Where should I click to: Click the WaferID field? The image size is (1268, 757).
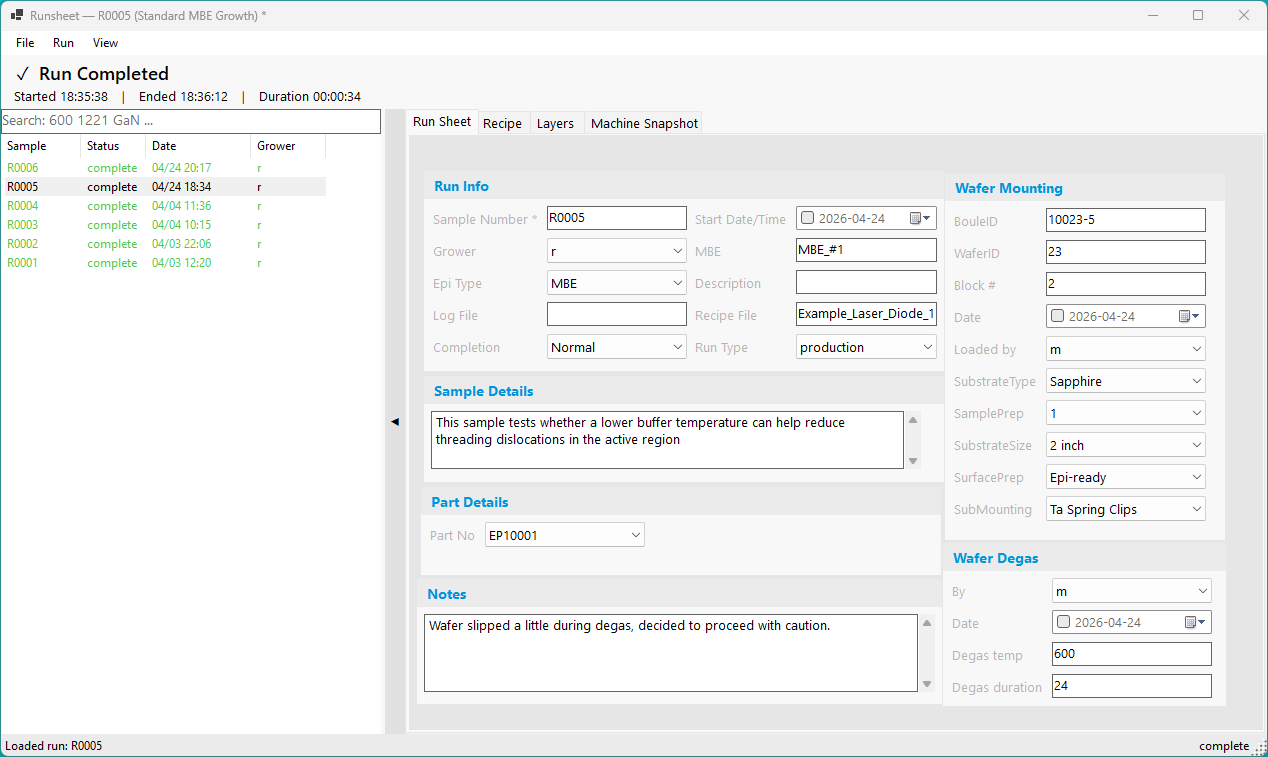(1126, 252)
